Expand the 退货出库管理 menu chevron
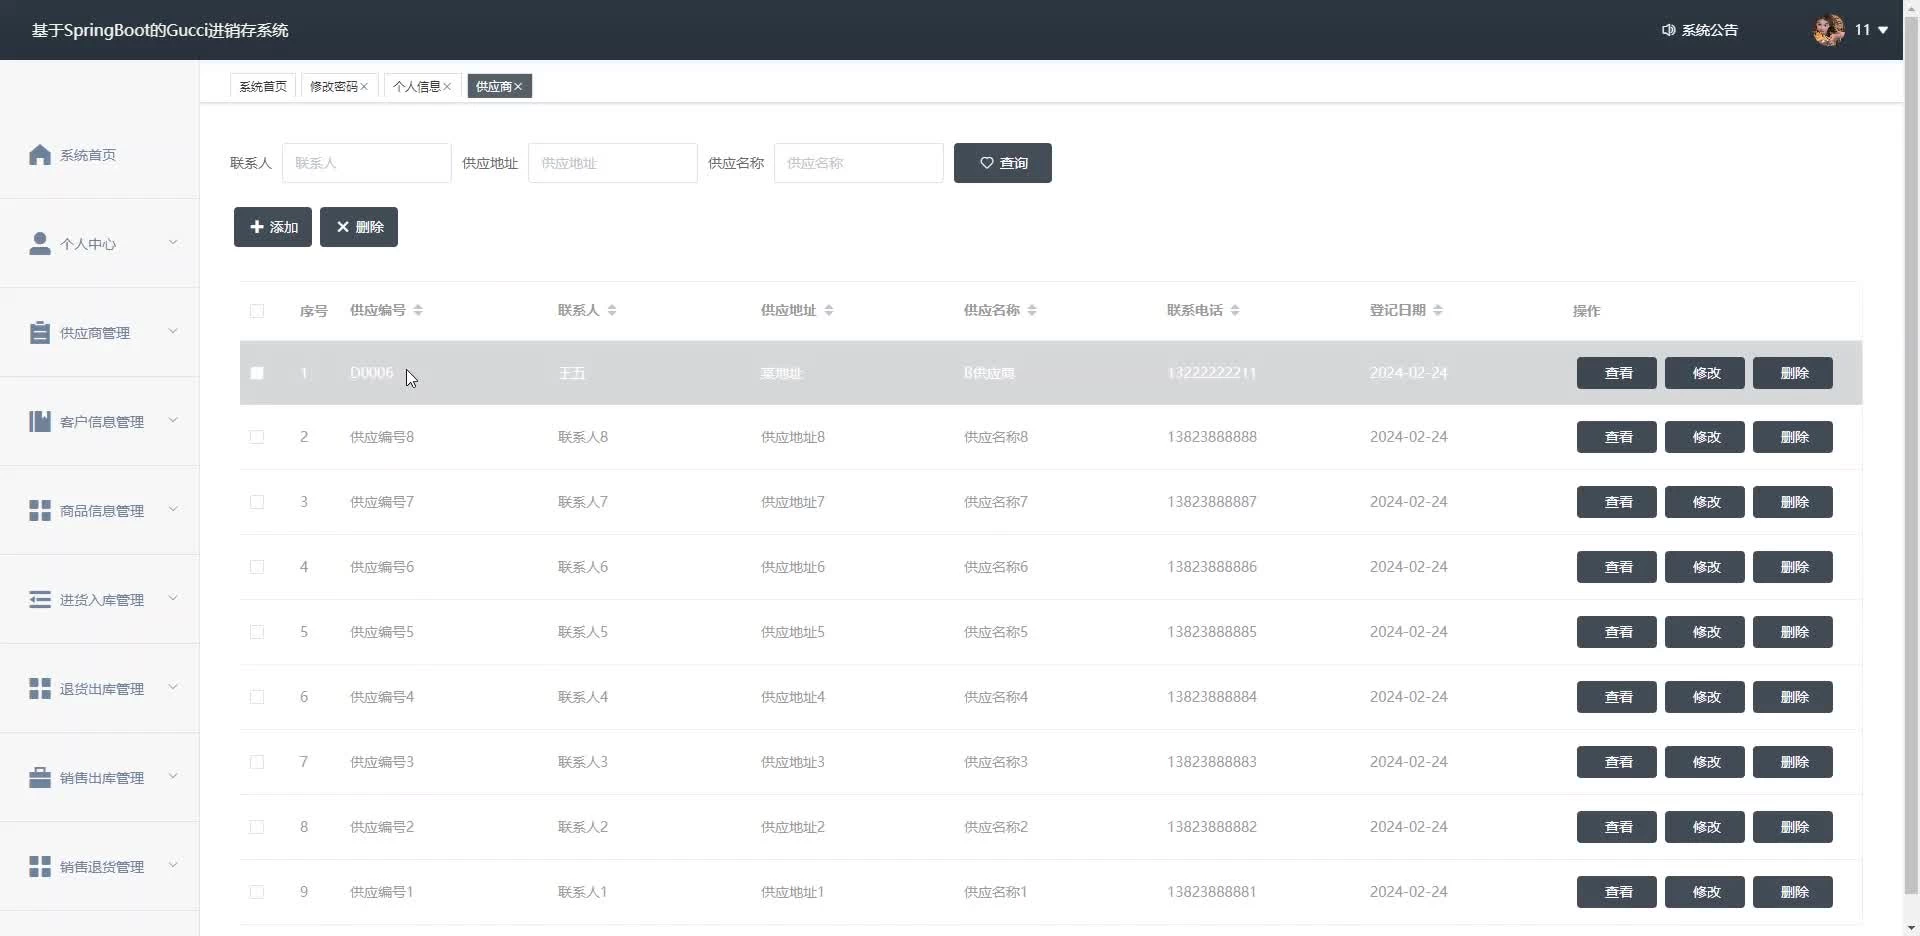 (x=173, y=688)
